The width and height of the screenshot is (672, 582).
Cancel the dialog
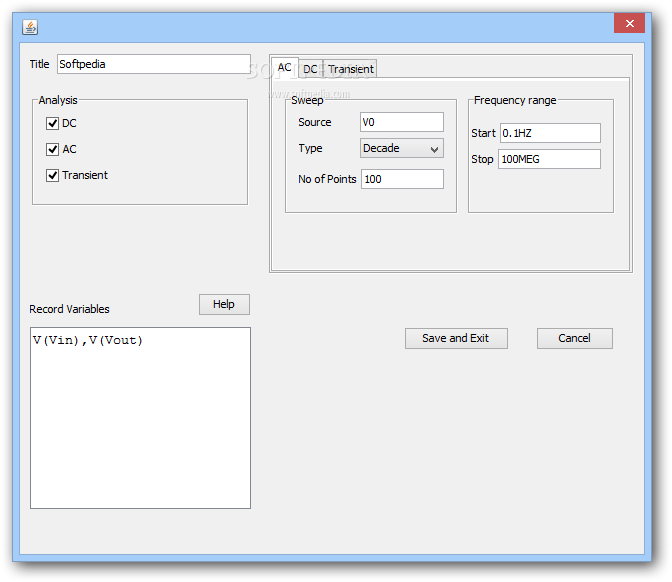574,339
